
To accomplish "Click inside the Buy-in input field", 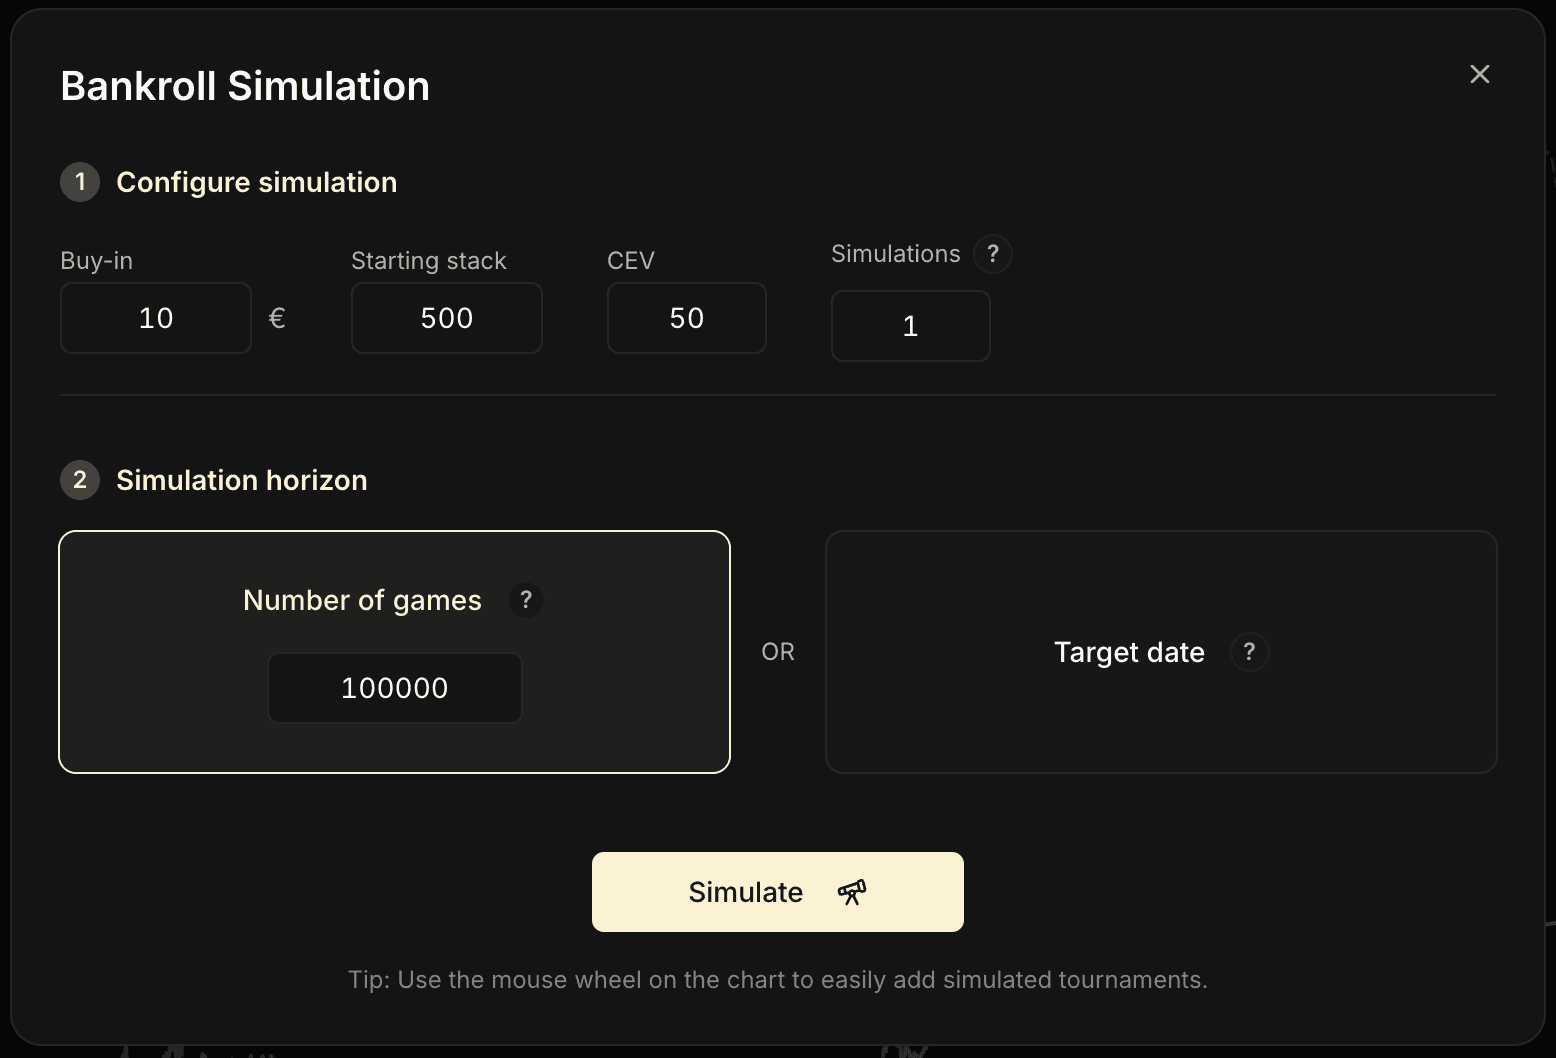I will point(155,318).
